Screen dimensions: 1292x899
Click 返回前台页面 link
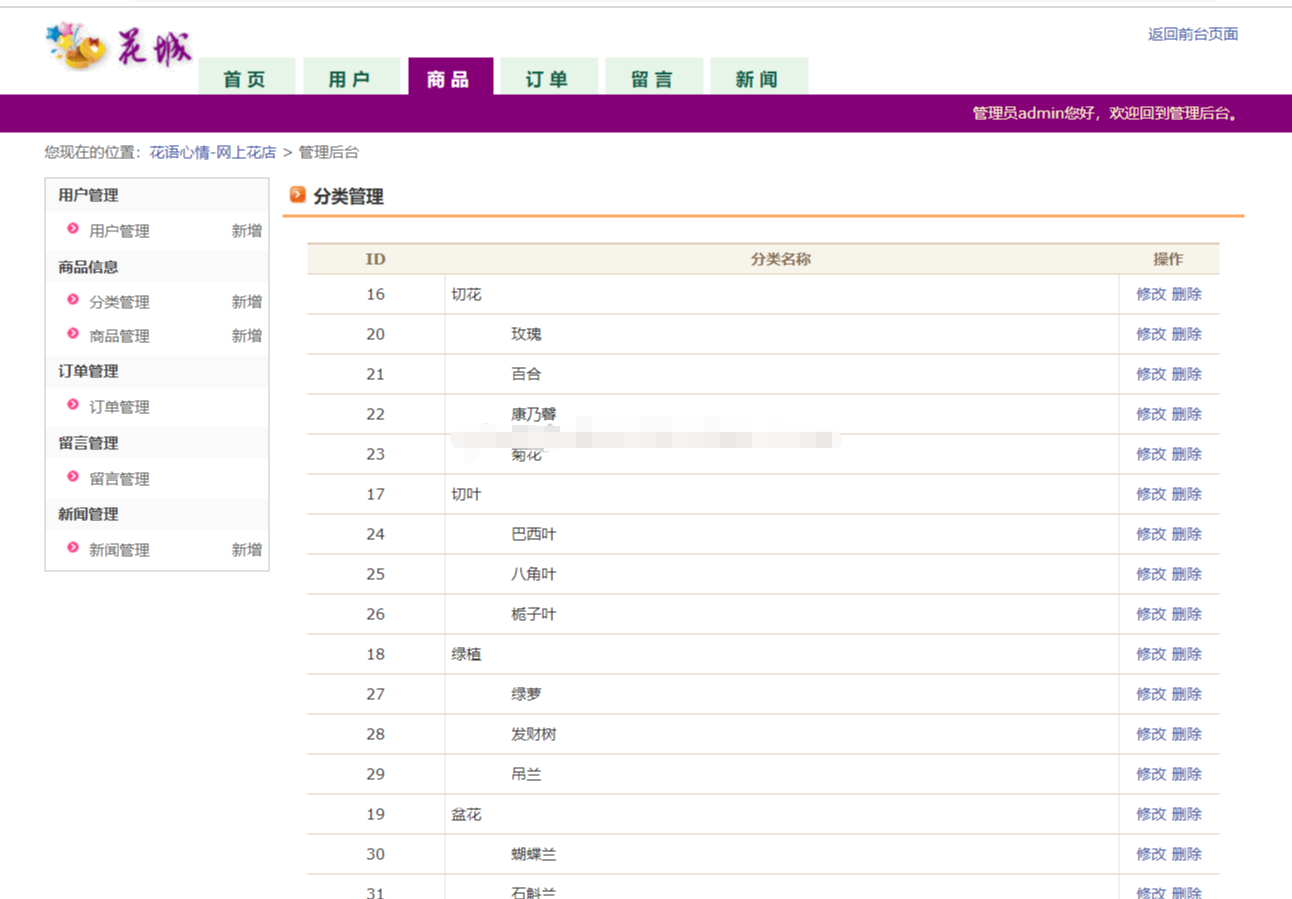click(x=1193, y=34)
